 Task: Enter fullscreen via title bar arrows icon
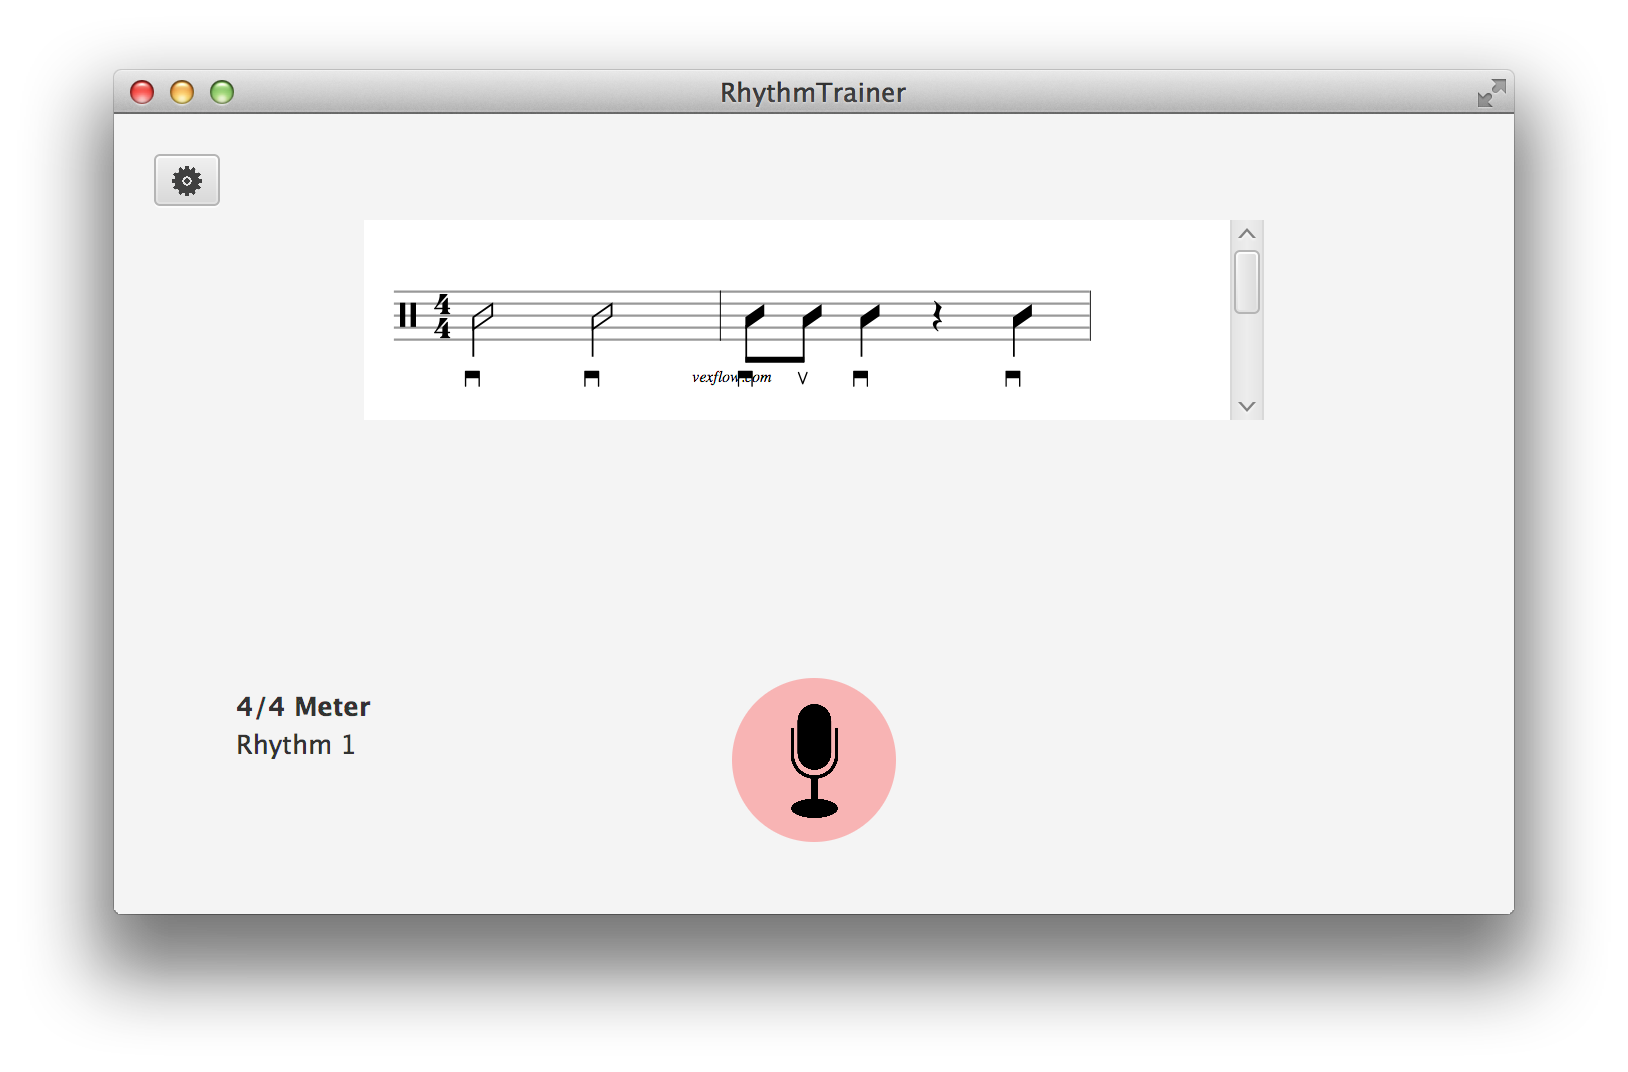pos(1491,93)
